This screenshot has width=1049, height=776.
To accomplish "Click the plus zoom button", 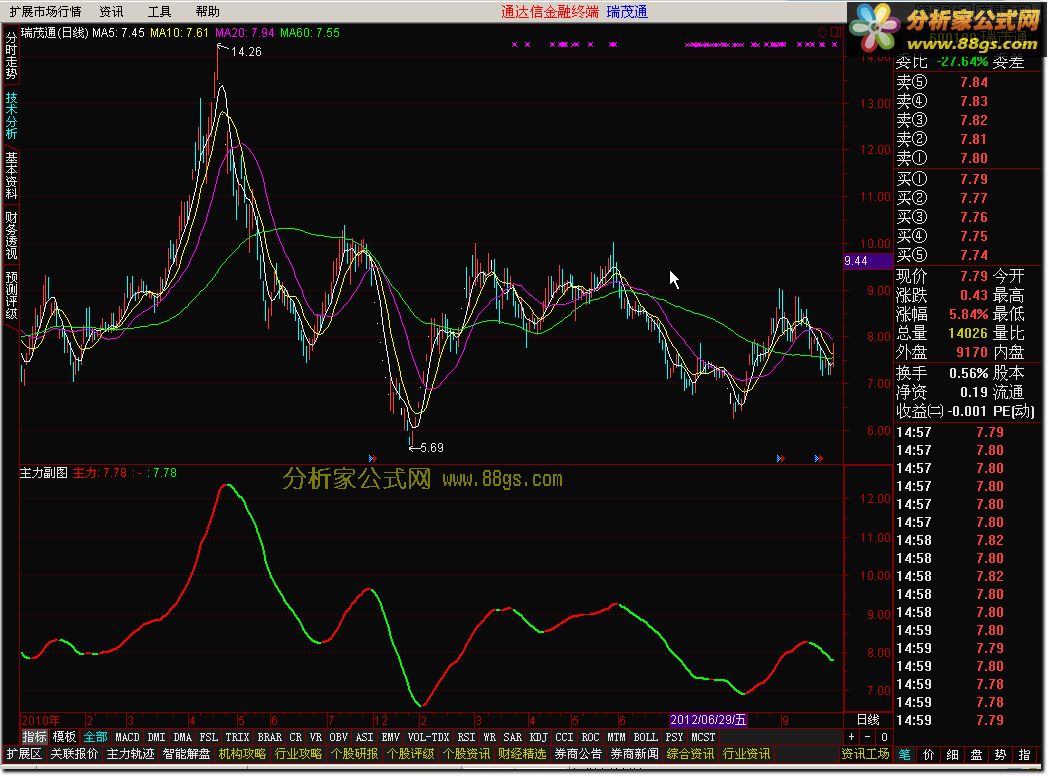I will [851, 737].
